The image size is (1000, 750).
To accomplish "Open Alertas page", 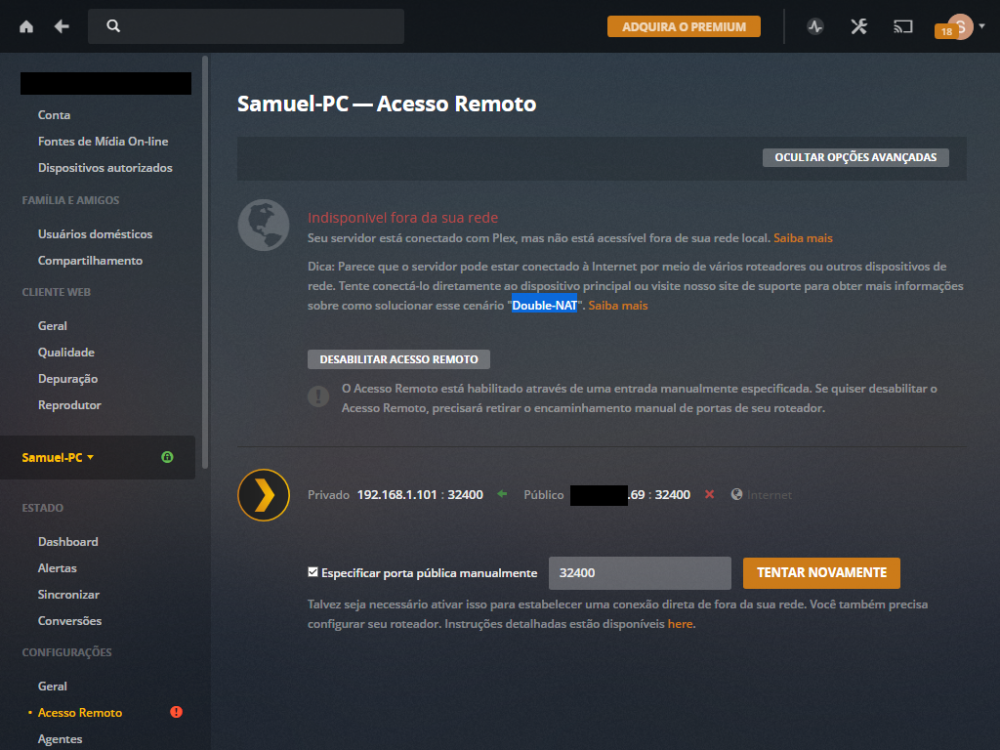I will click(57, 568).
